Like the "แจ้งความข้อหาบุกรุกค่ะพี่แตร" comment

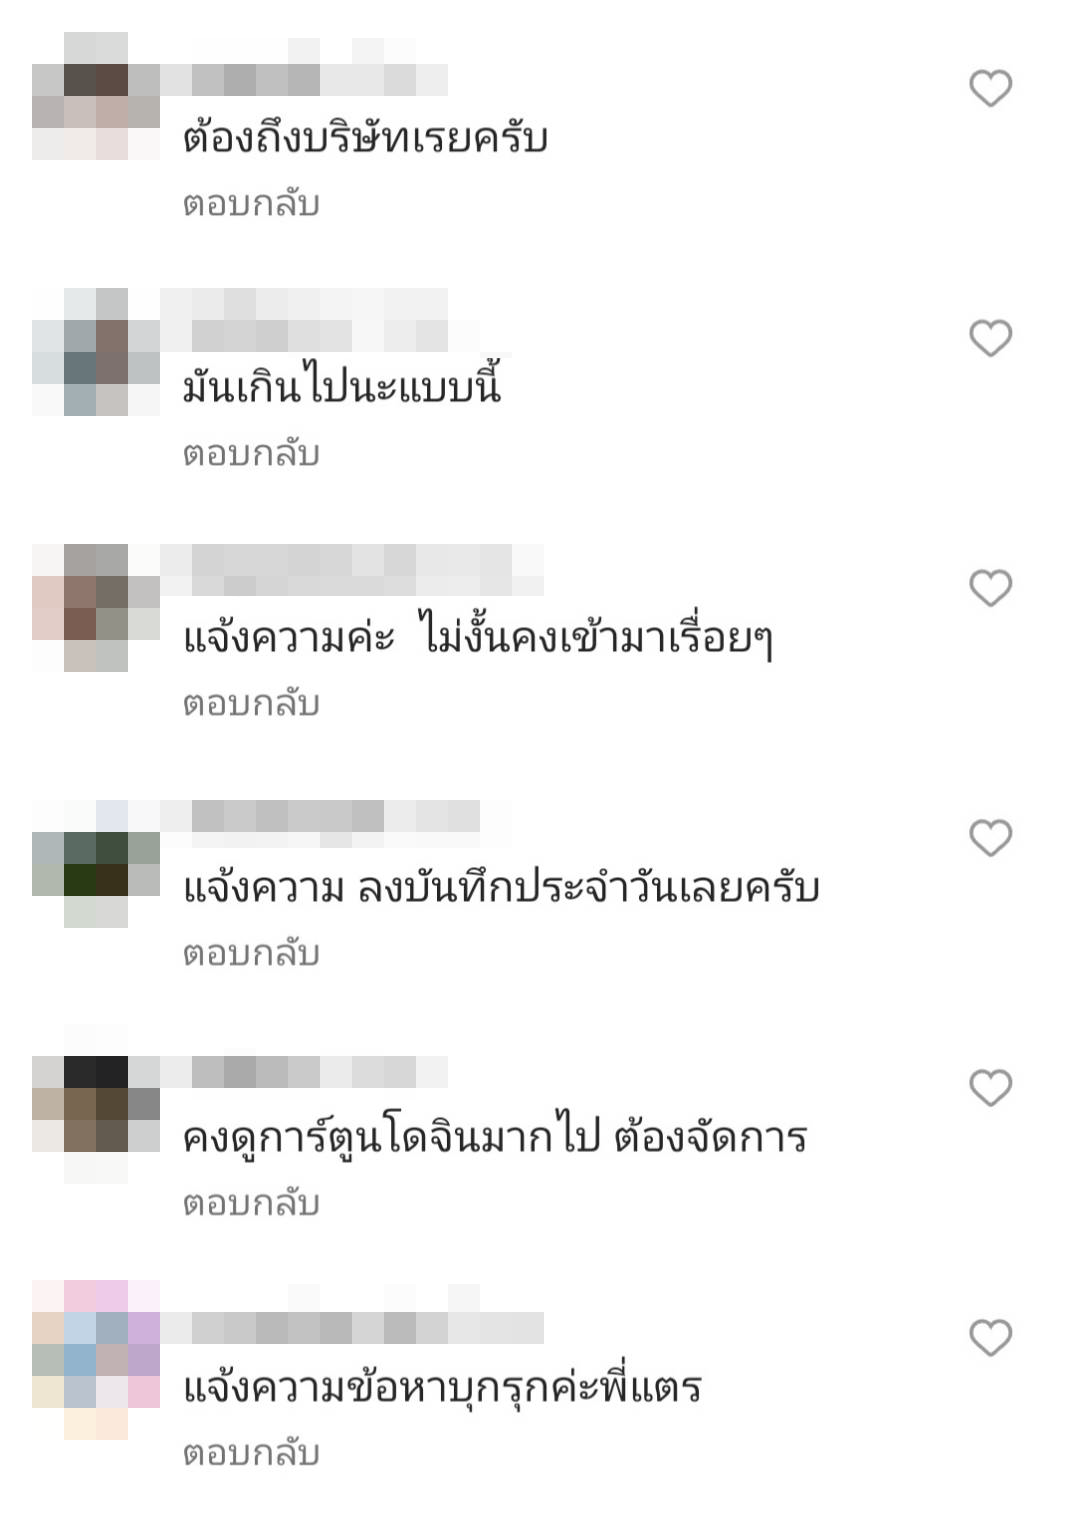(x=990, y=1338)
